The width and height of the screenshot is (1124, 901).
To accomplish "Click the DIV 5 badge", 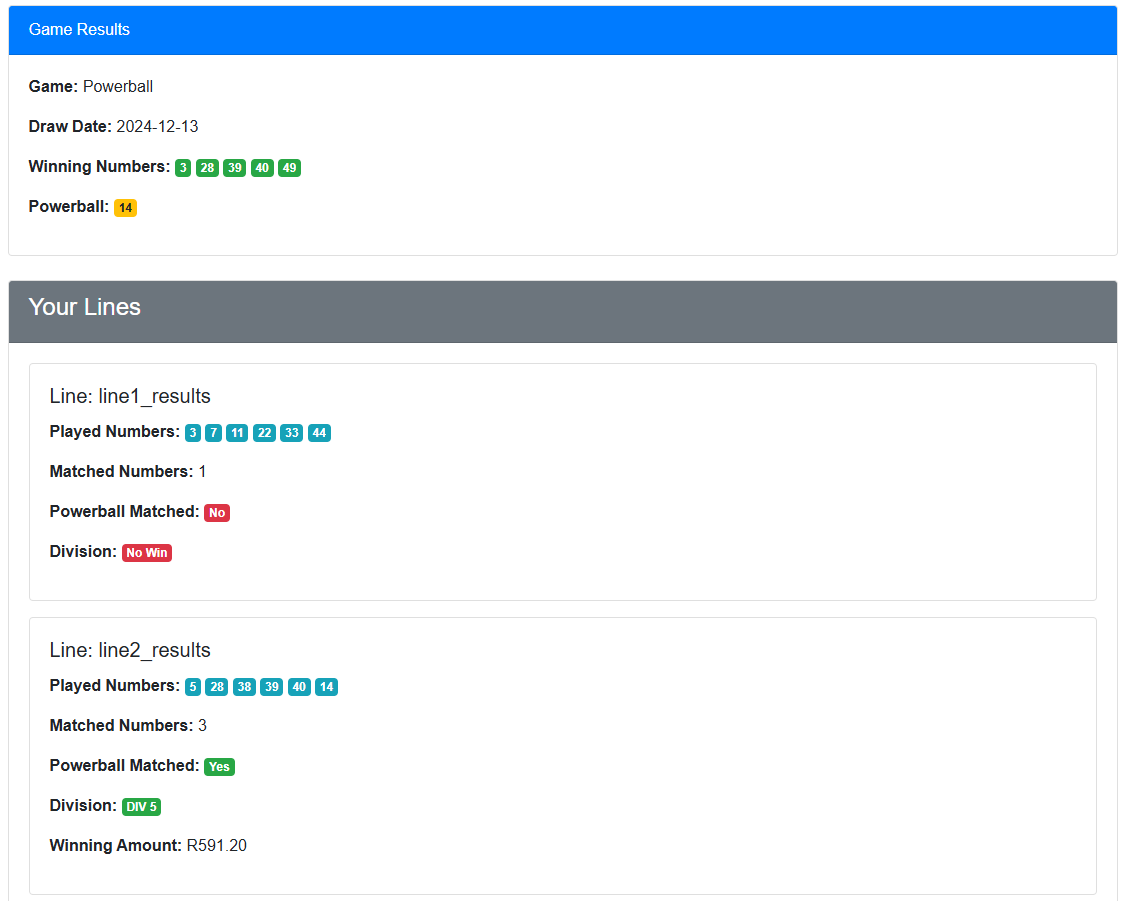I will click(141, 806).
